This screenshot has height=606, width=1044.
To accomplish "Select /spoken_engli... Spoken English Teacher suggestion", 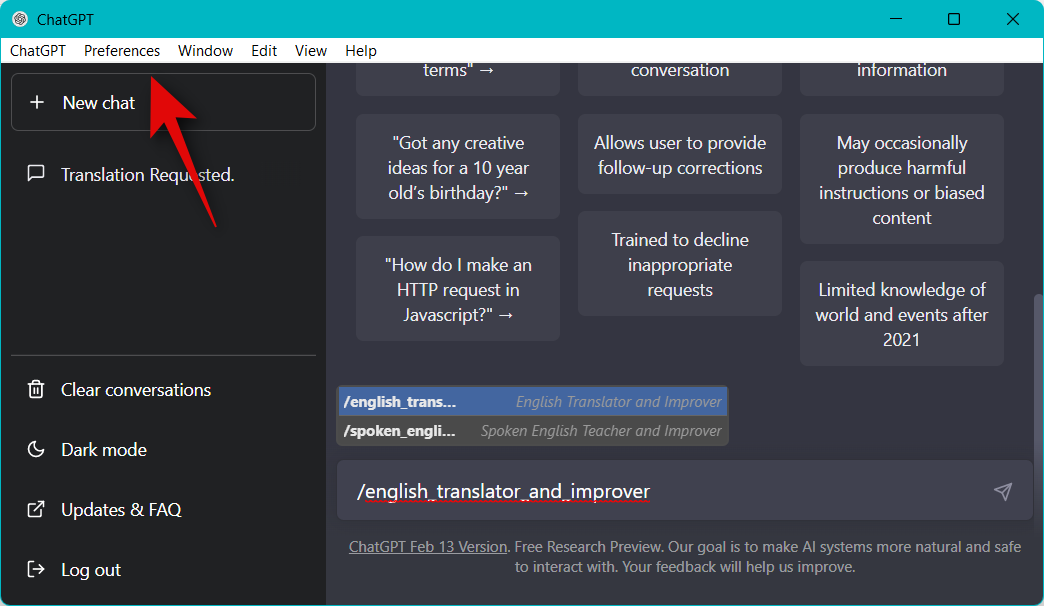I will coord(533,431).
